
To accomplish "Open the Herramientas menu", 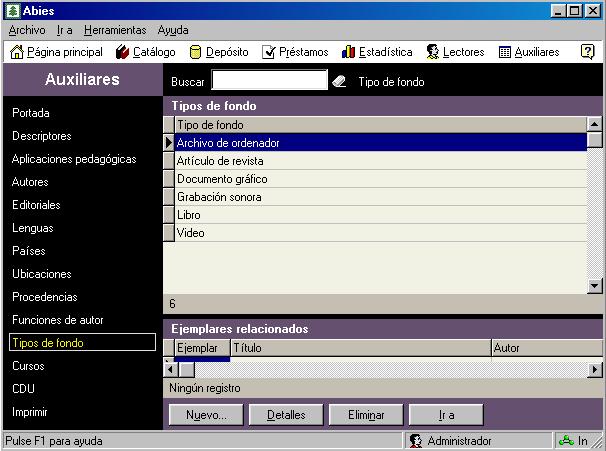I will (115, 30).
